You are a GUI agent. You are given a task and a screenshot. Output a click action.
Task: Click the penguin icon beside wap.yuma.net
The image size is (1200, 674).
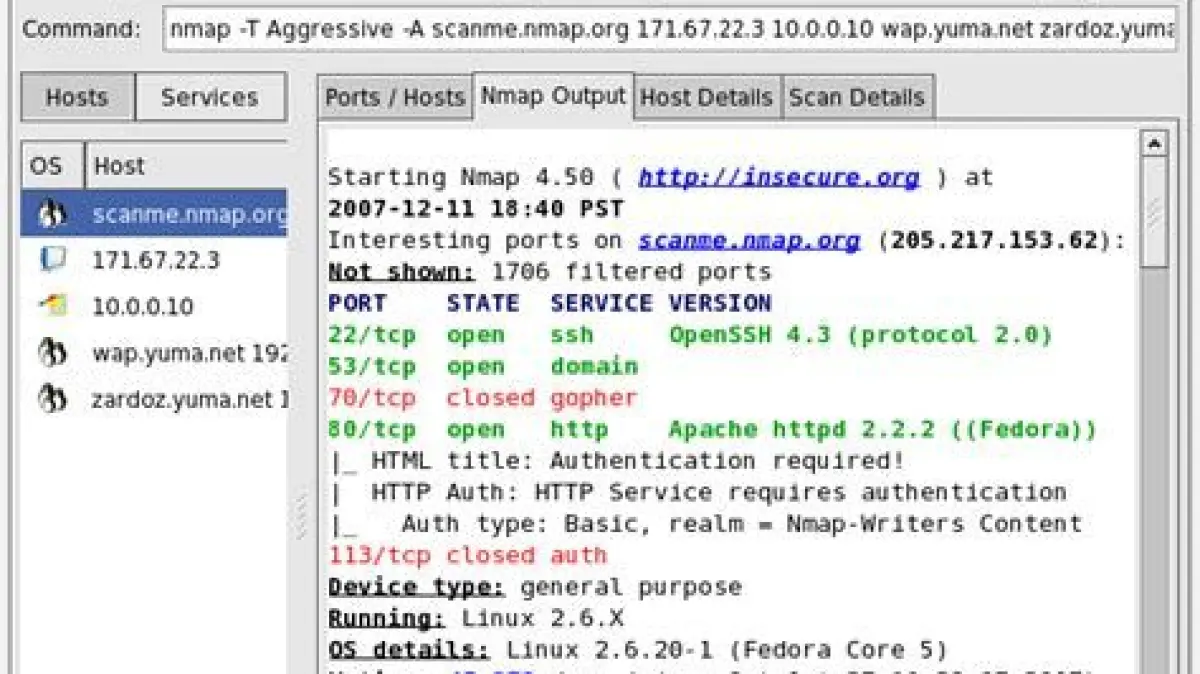tap(52, 353)
